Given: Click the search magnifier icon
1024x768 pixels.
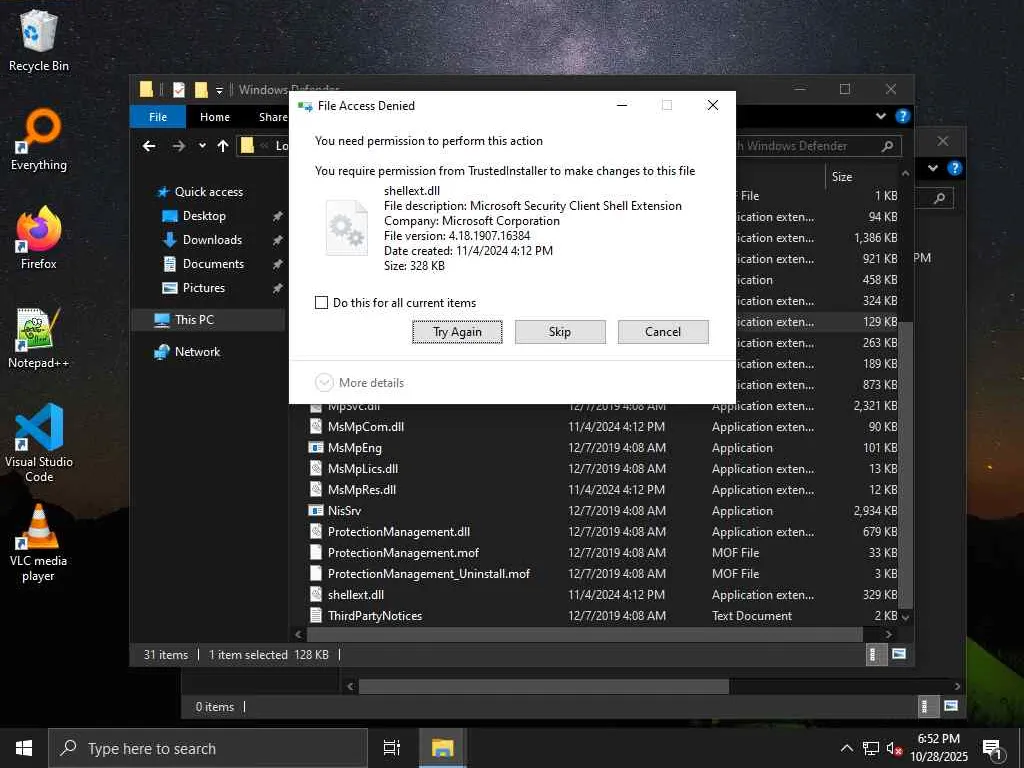Looking at the screenshot, I should (x=888, y=146).
